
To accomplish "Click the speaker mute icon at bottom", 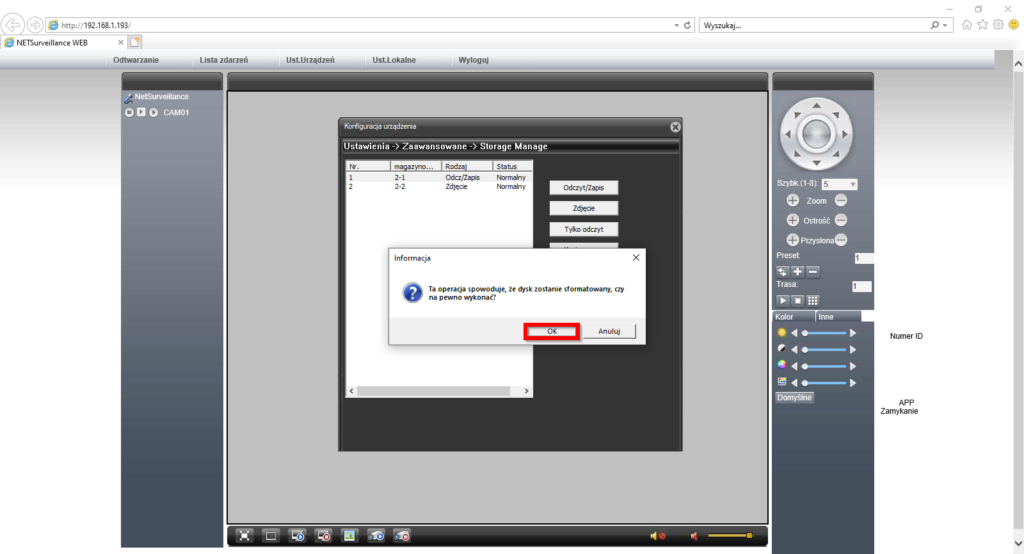I will point(658,537).
